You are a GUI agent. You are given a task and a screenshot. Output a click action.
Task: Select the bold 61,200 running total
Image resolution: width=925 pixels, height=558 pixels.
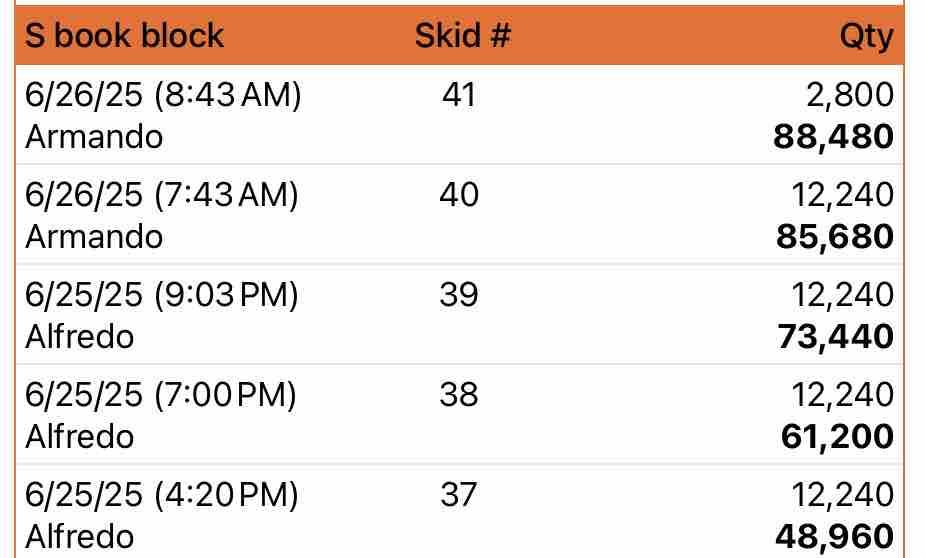837,437
